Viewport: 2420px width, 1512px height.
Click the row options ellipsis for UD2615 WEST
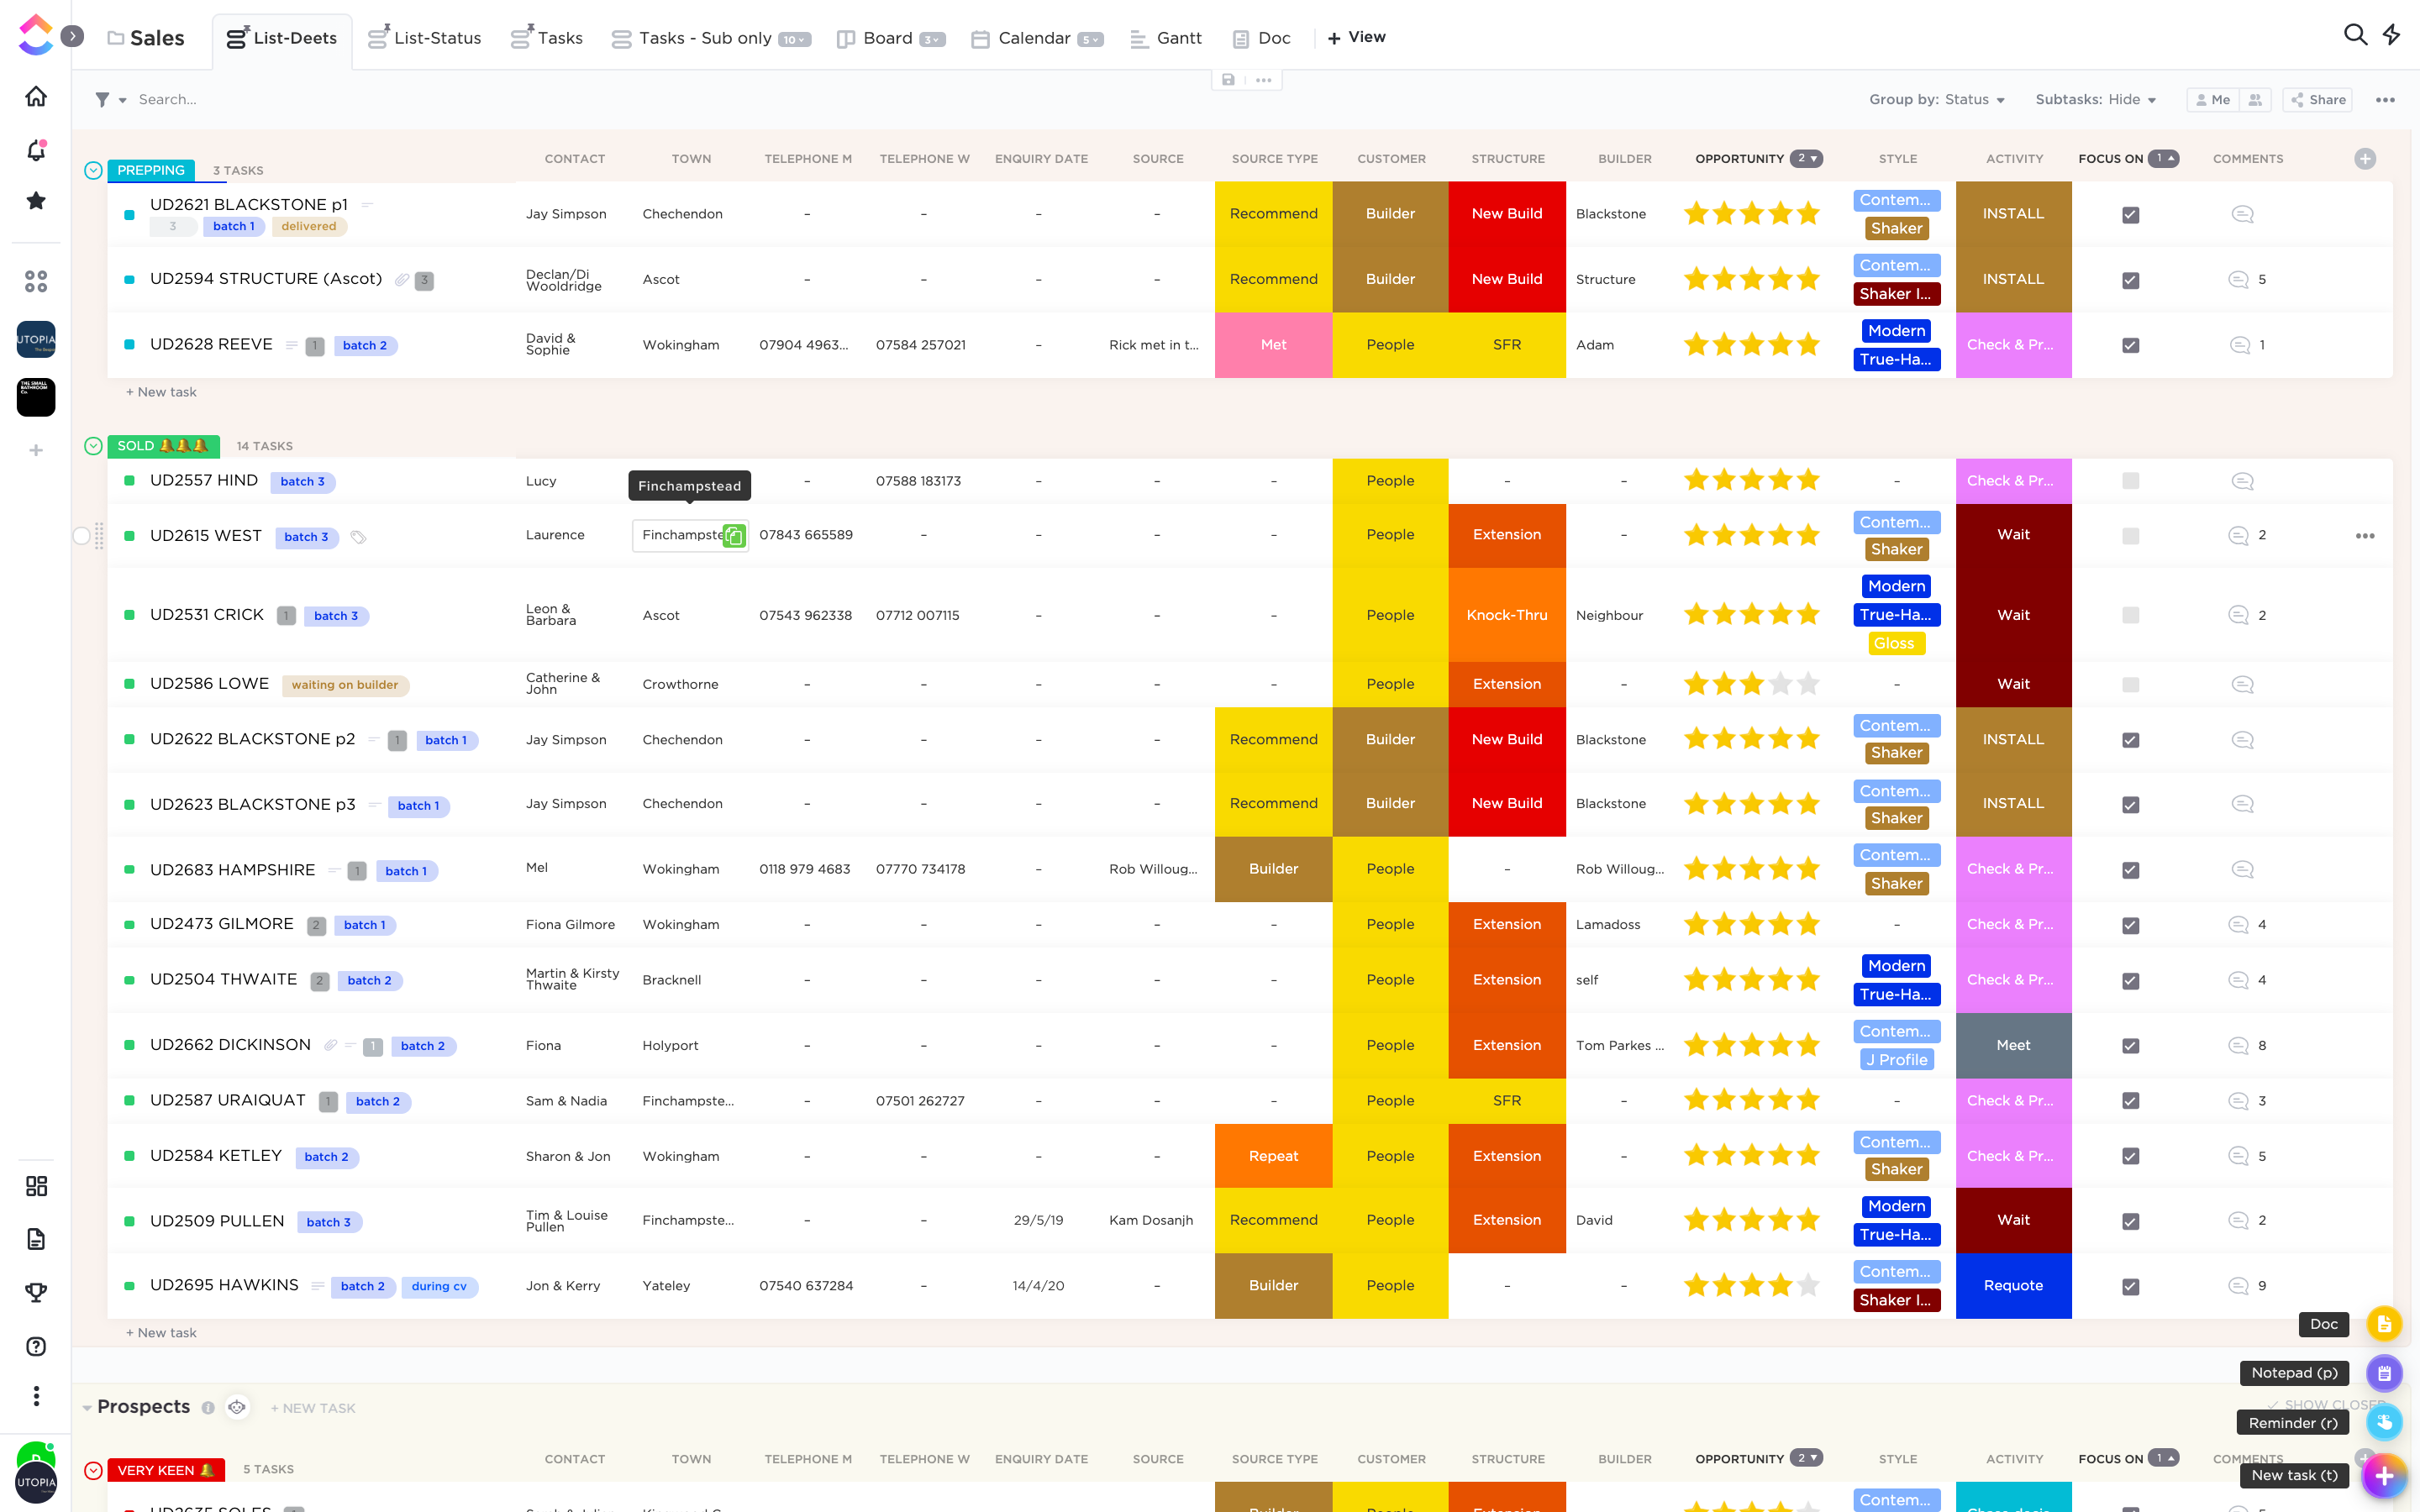point(2365,536)
